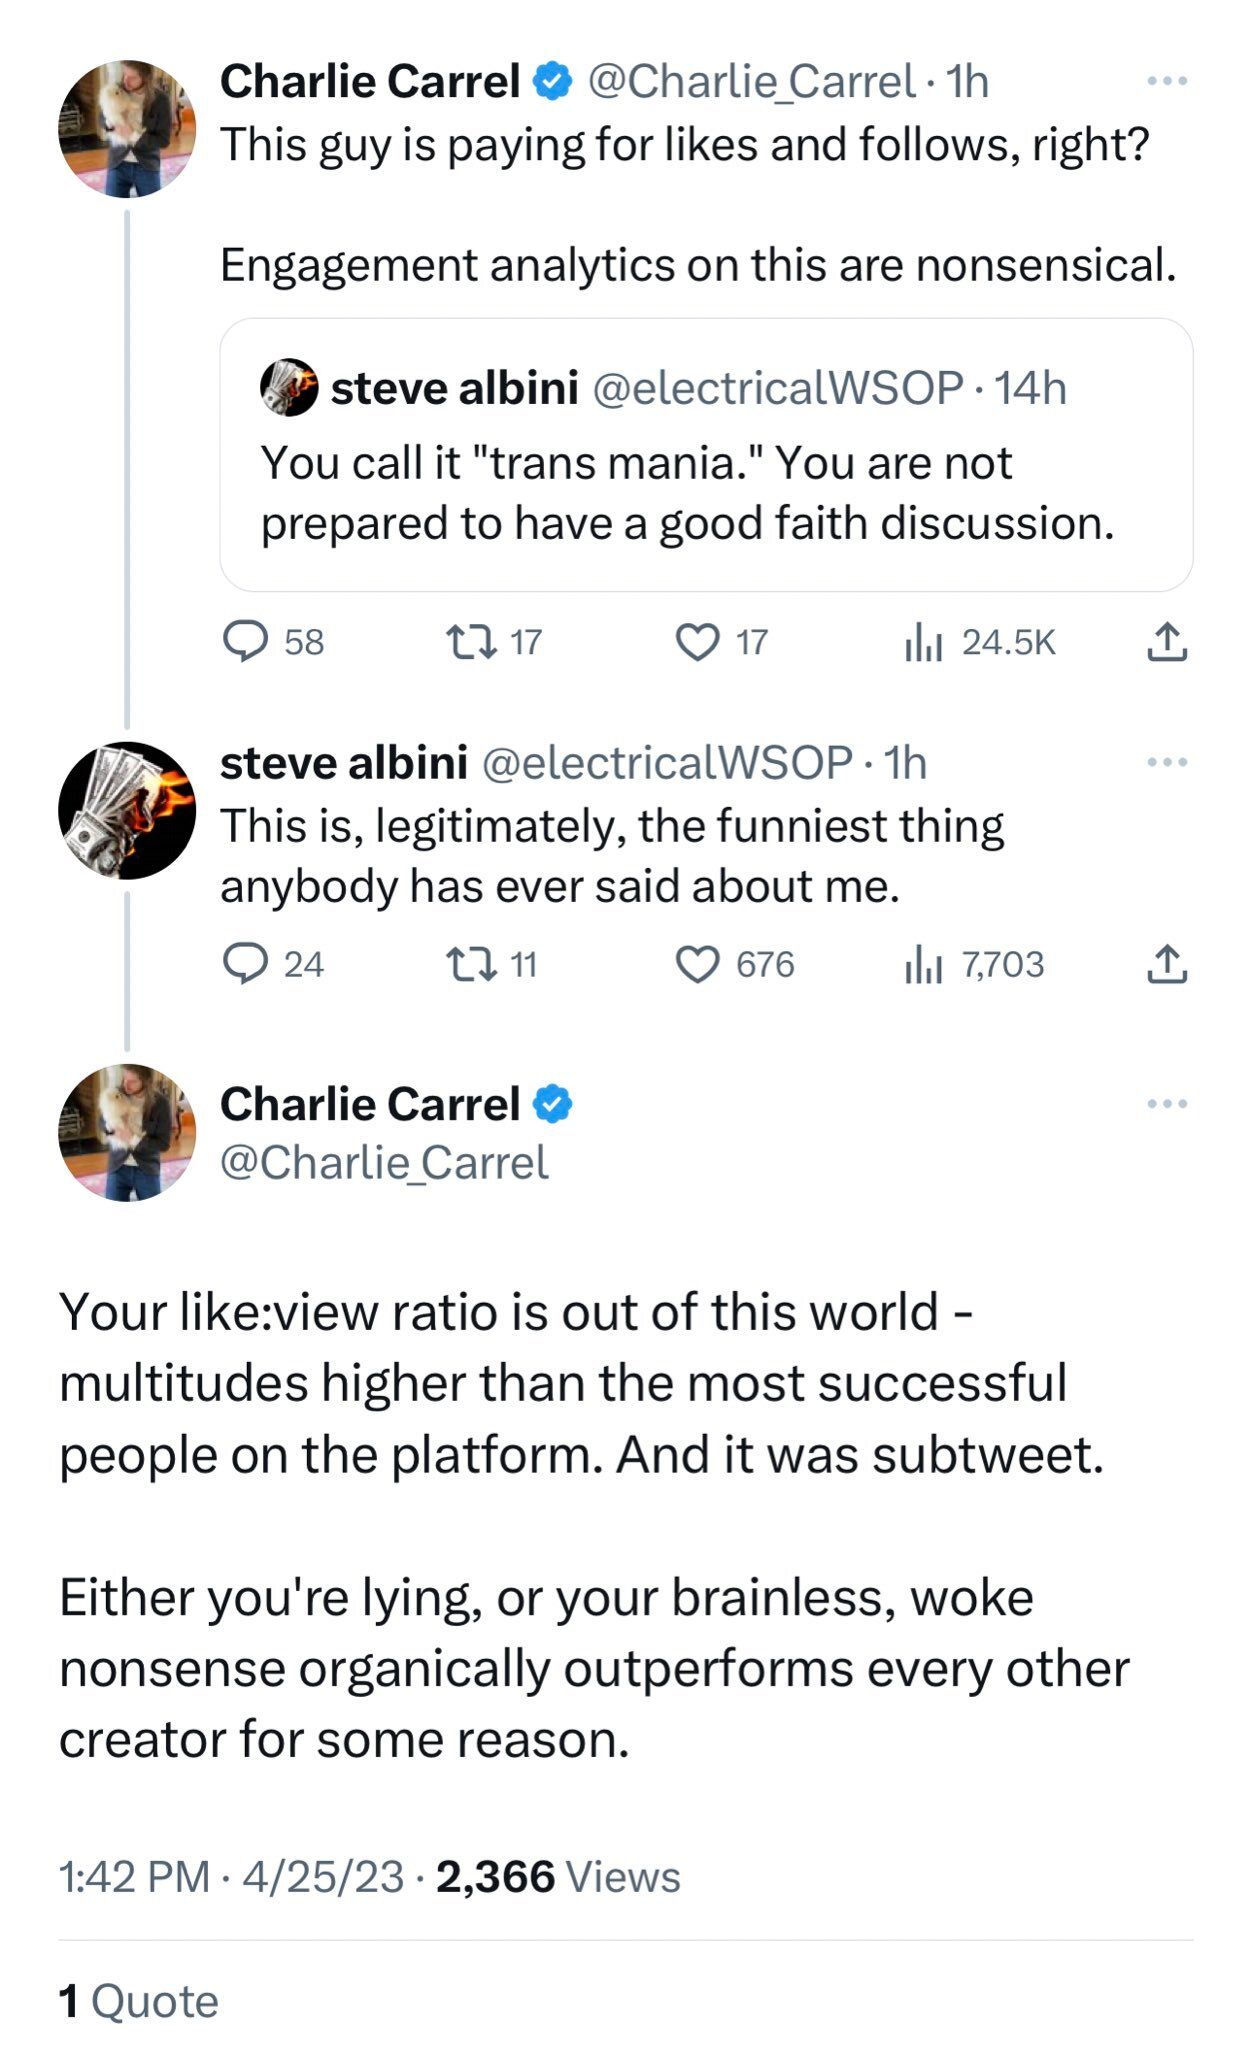
Task: Like the first tweet with 17 likes
Action: (x=697, y=642)
